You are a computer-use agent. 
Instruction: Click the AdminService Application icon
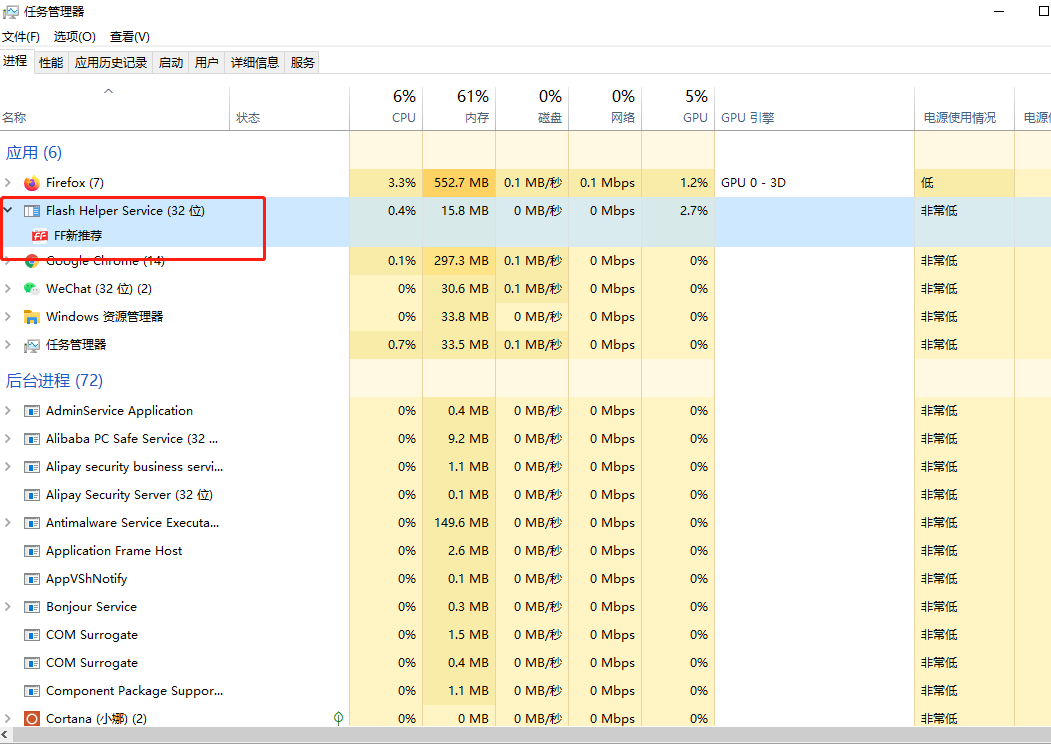tap(32, 411)
